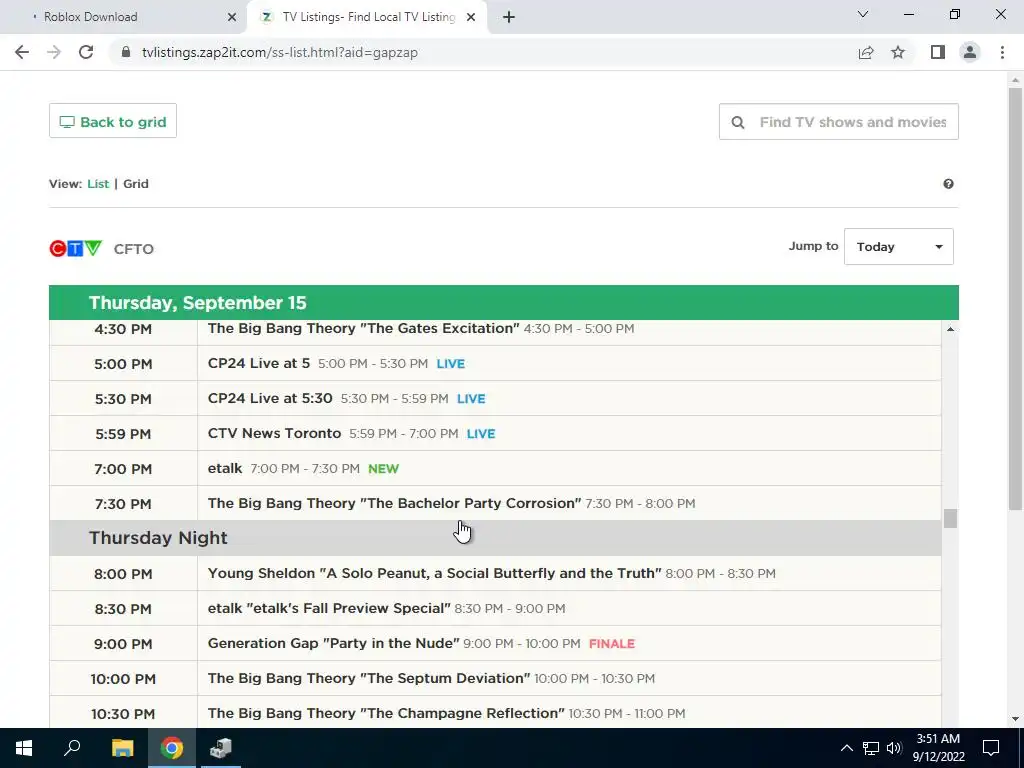The width and height of the screenshot is (1024, 768).
Task: Open the Jump to Today dropdown
Action: [899, 246]
